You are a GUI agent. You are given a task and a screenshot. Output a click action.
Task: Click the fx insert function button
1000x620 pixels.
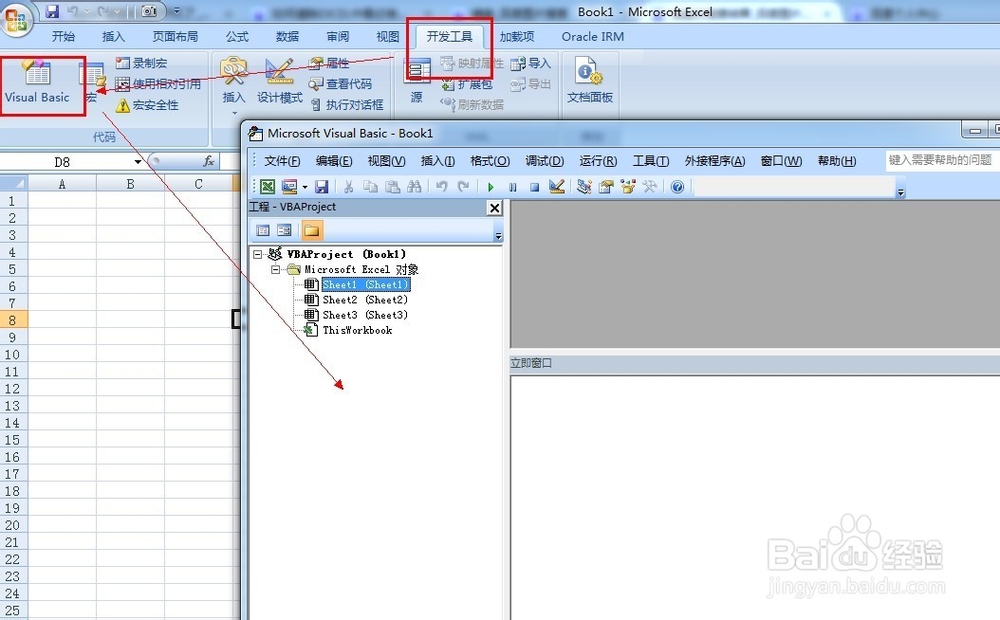(x=209, y=161)
